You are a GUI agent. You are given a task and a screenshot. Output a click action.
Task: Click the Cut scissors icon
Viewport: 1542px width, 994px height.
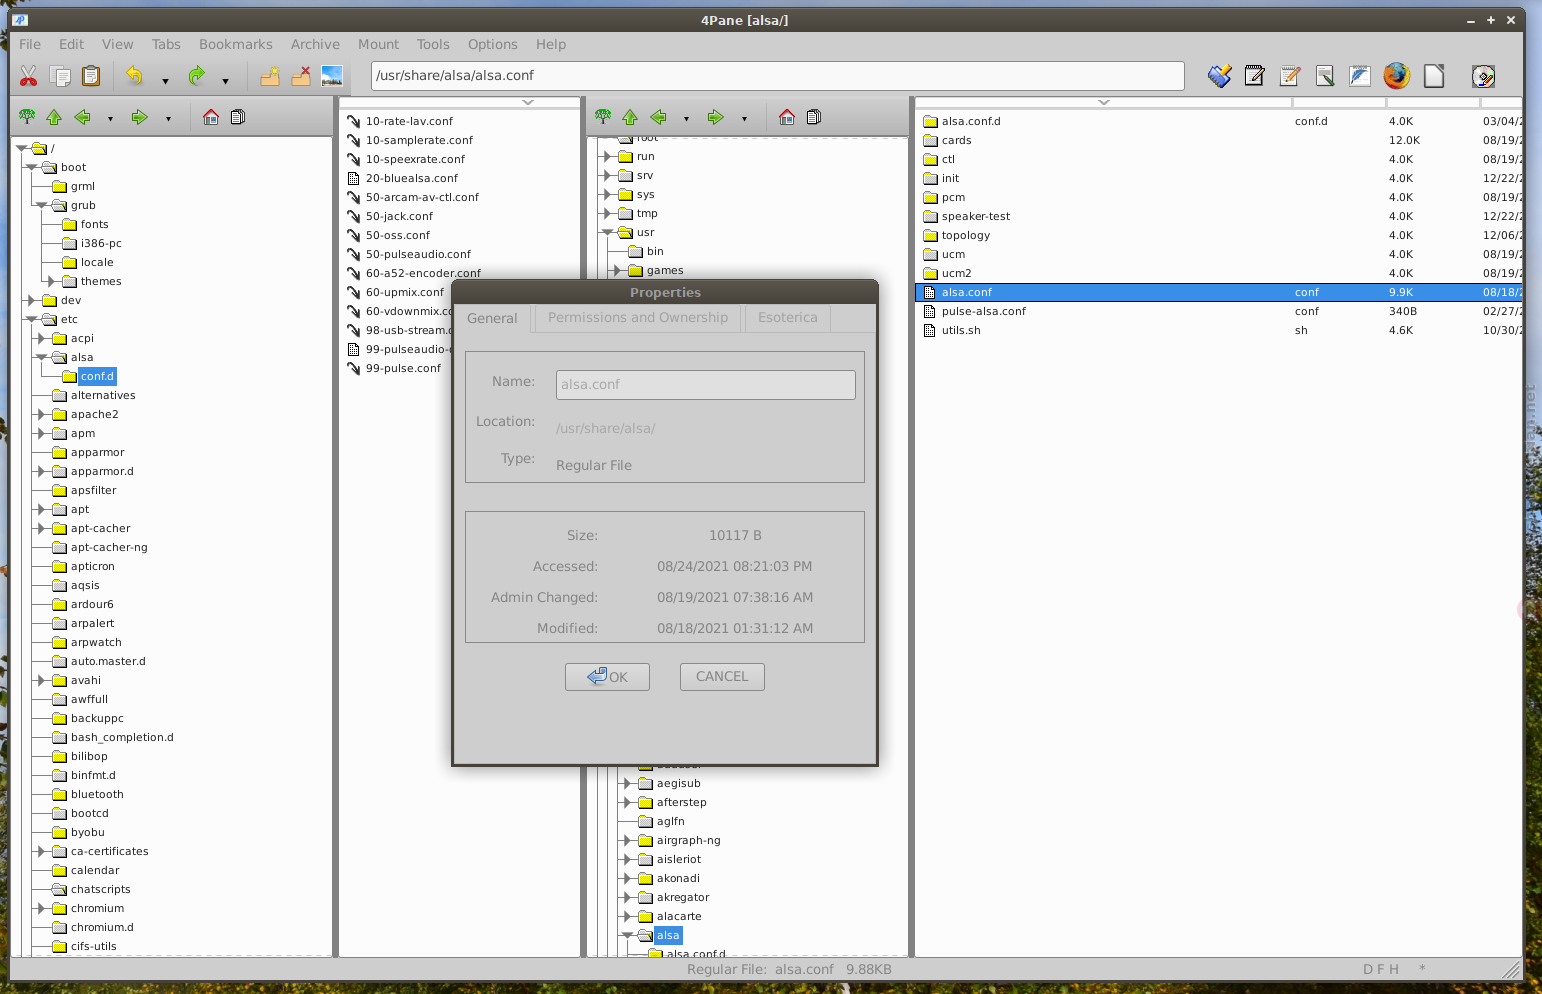[29, 76]
